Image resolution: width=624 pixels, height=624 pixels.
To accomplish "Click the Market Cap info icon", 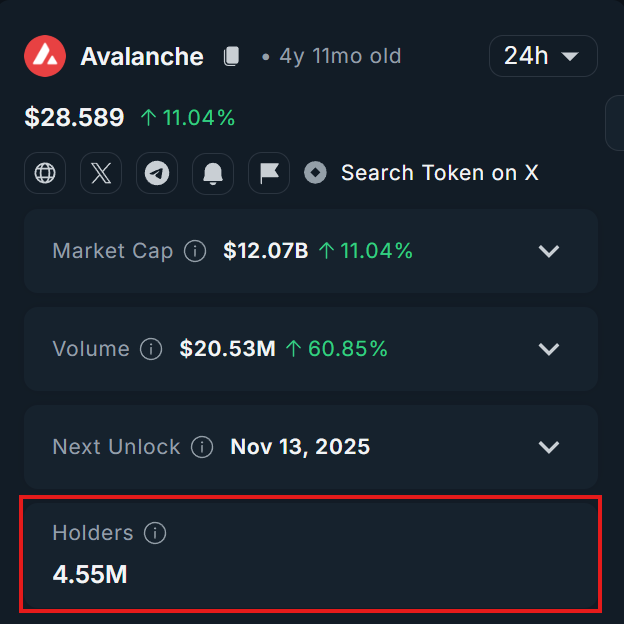I will [x=195, y=251].
